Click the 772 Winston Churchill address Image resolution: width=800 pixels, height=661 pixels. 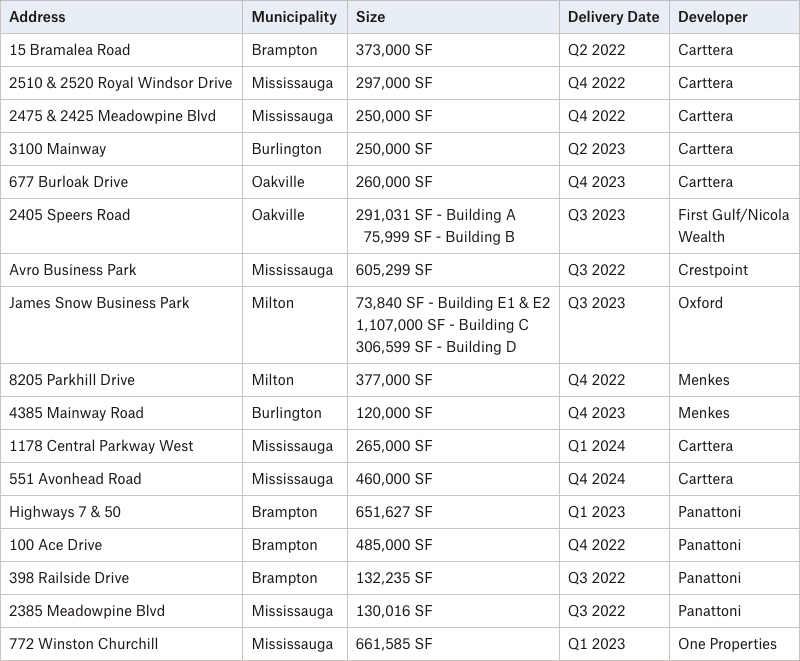tap(84, 644)
